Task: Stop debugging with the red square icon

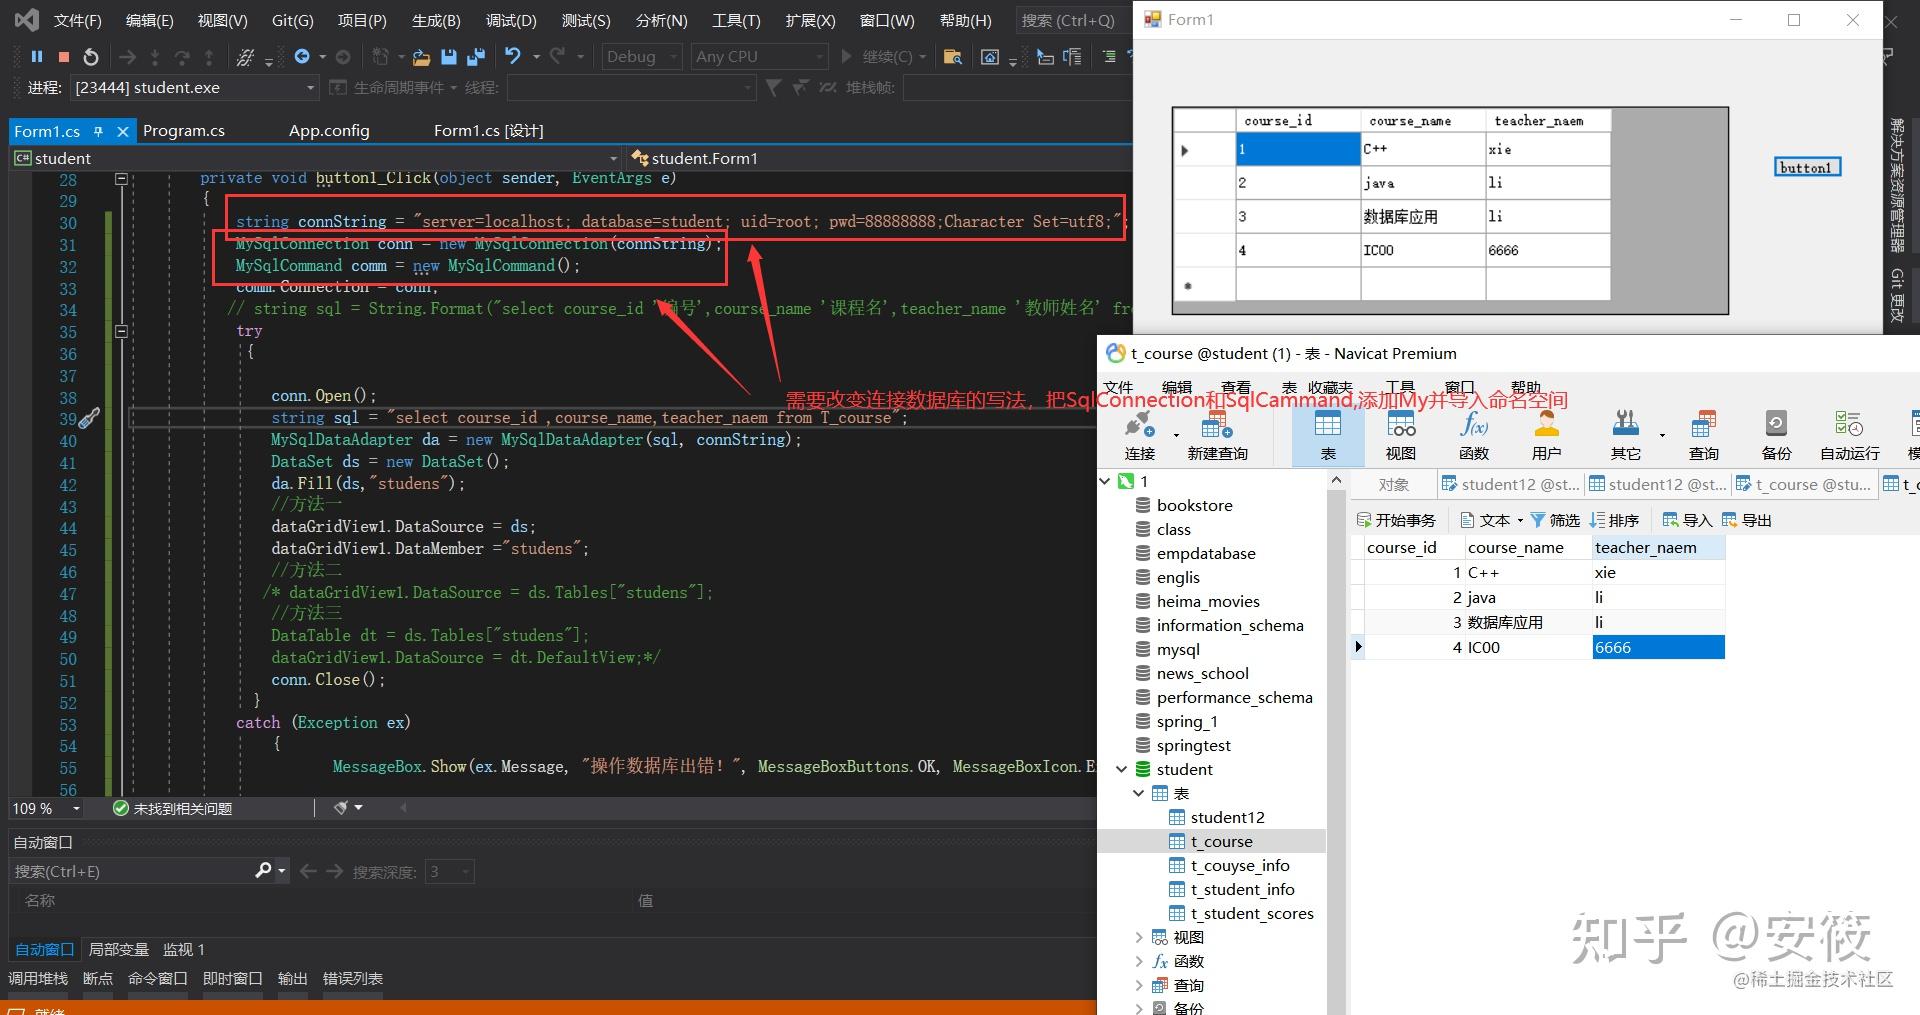Action: (62, 57)
